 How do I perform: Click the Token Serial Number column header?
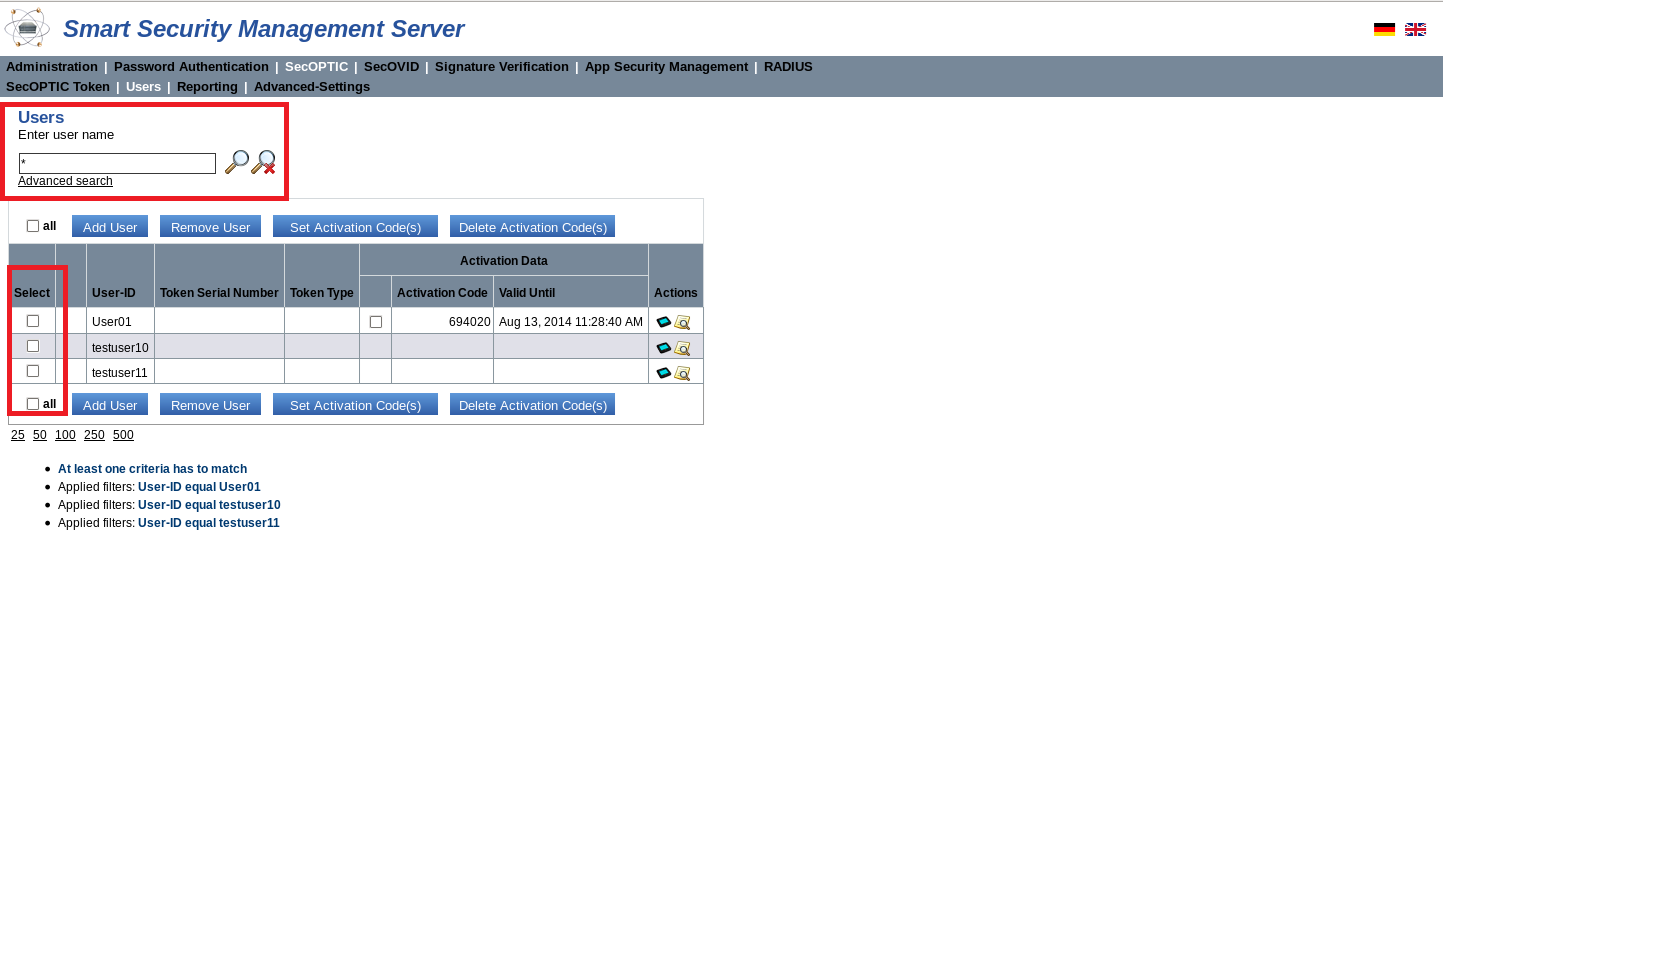pos(219,293)
